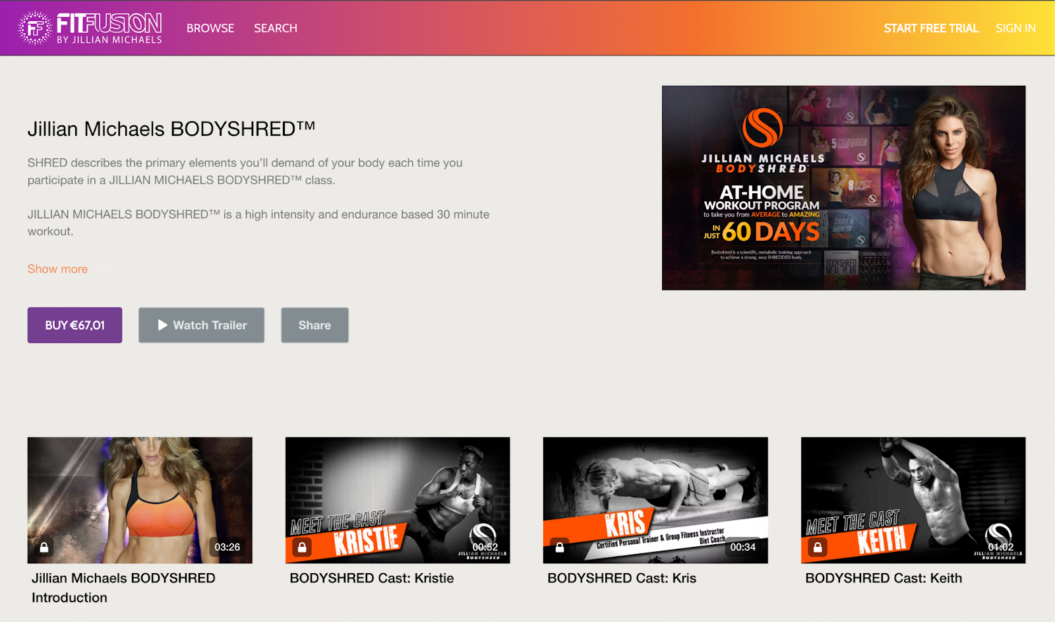The height and width of the screenshot is (622, 1055).
Task: Click the play triangle in Watch Trailer
Action: tap(162, 325)
